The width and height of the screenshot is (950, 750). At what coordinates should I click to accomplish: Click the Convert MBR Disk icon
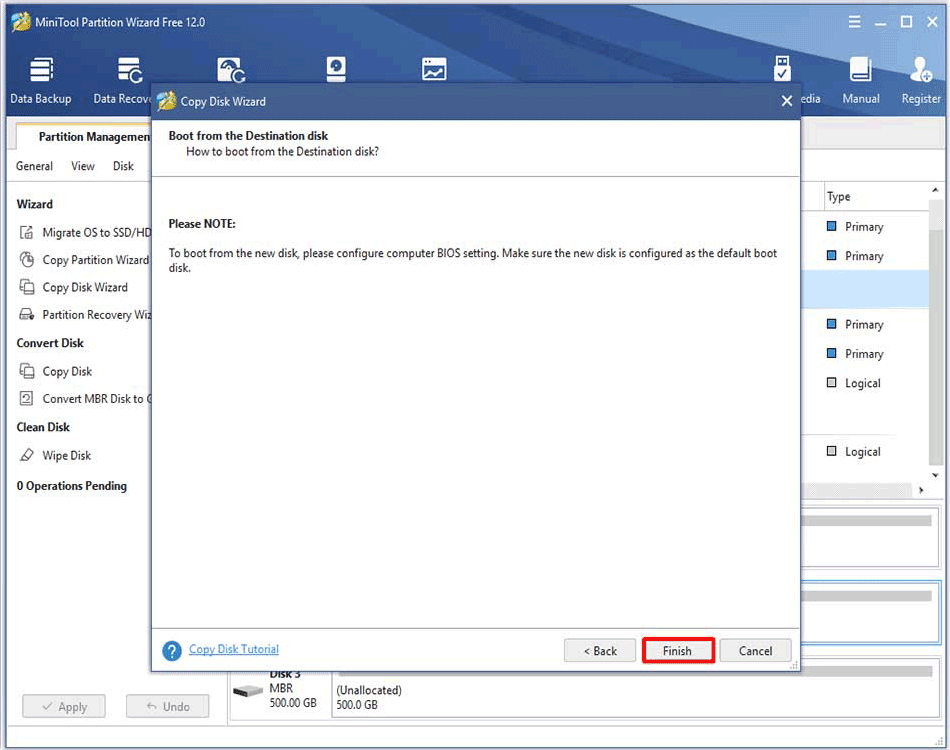27,399
